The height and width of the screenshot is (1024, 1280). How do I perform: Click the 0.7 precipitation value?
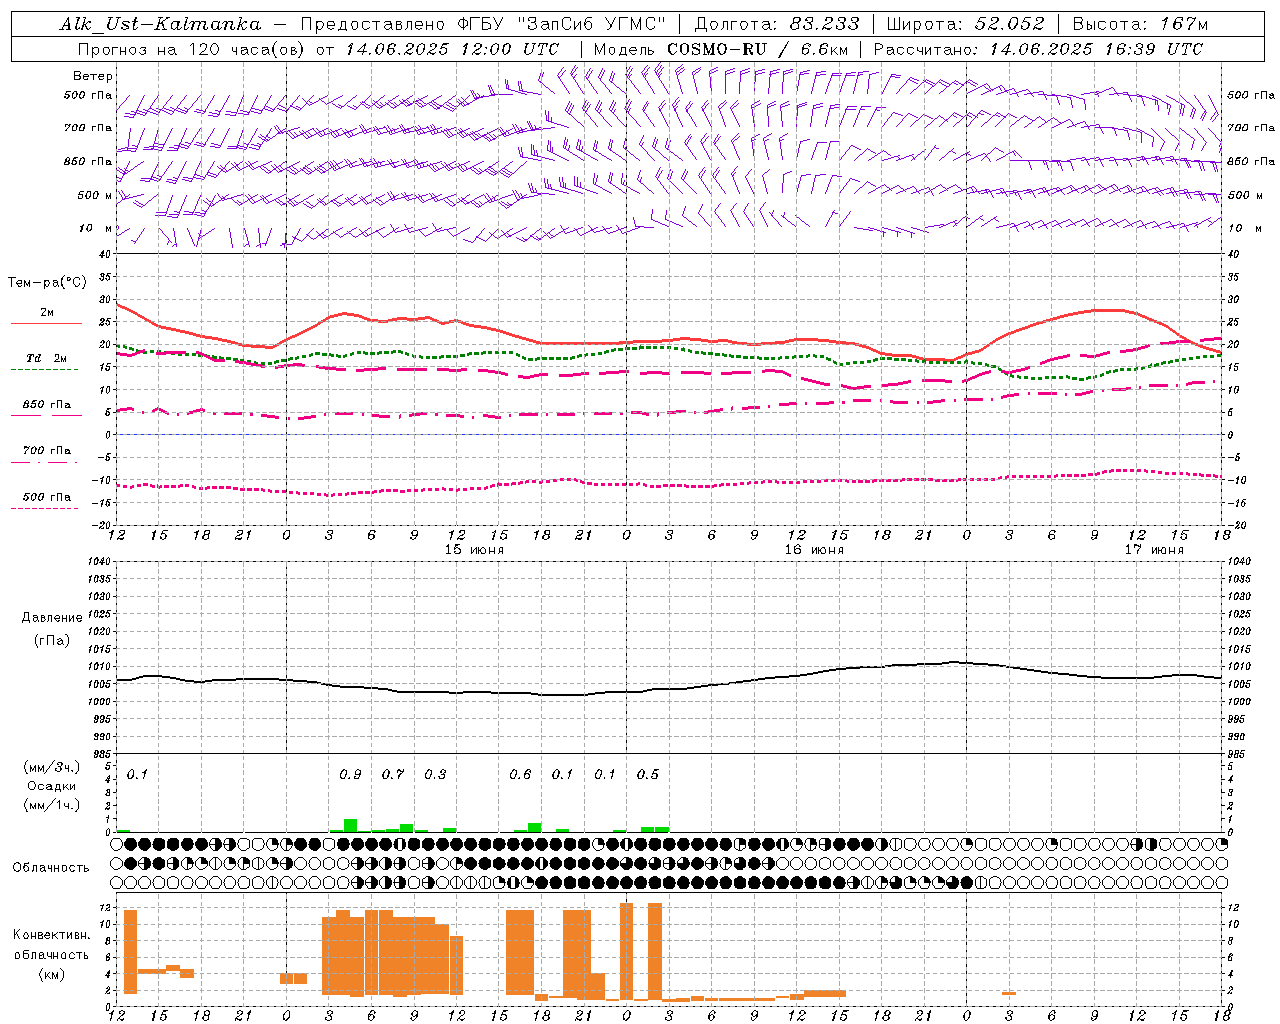pos(393,775)
